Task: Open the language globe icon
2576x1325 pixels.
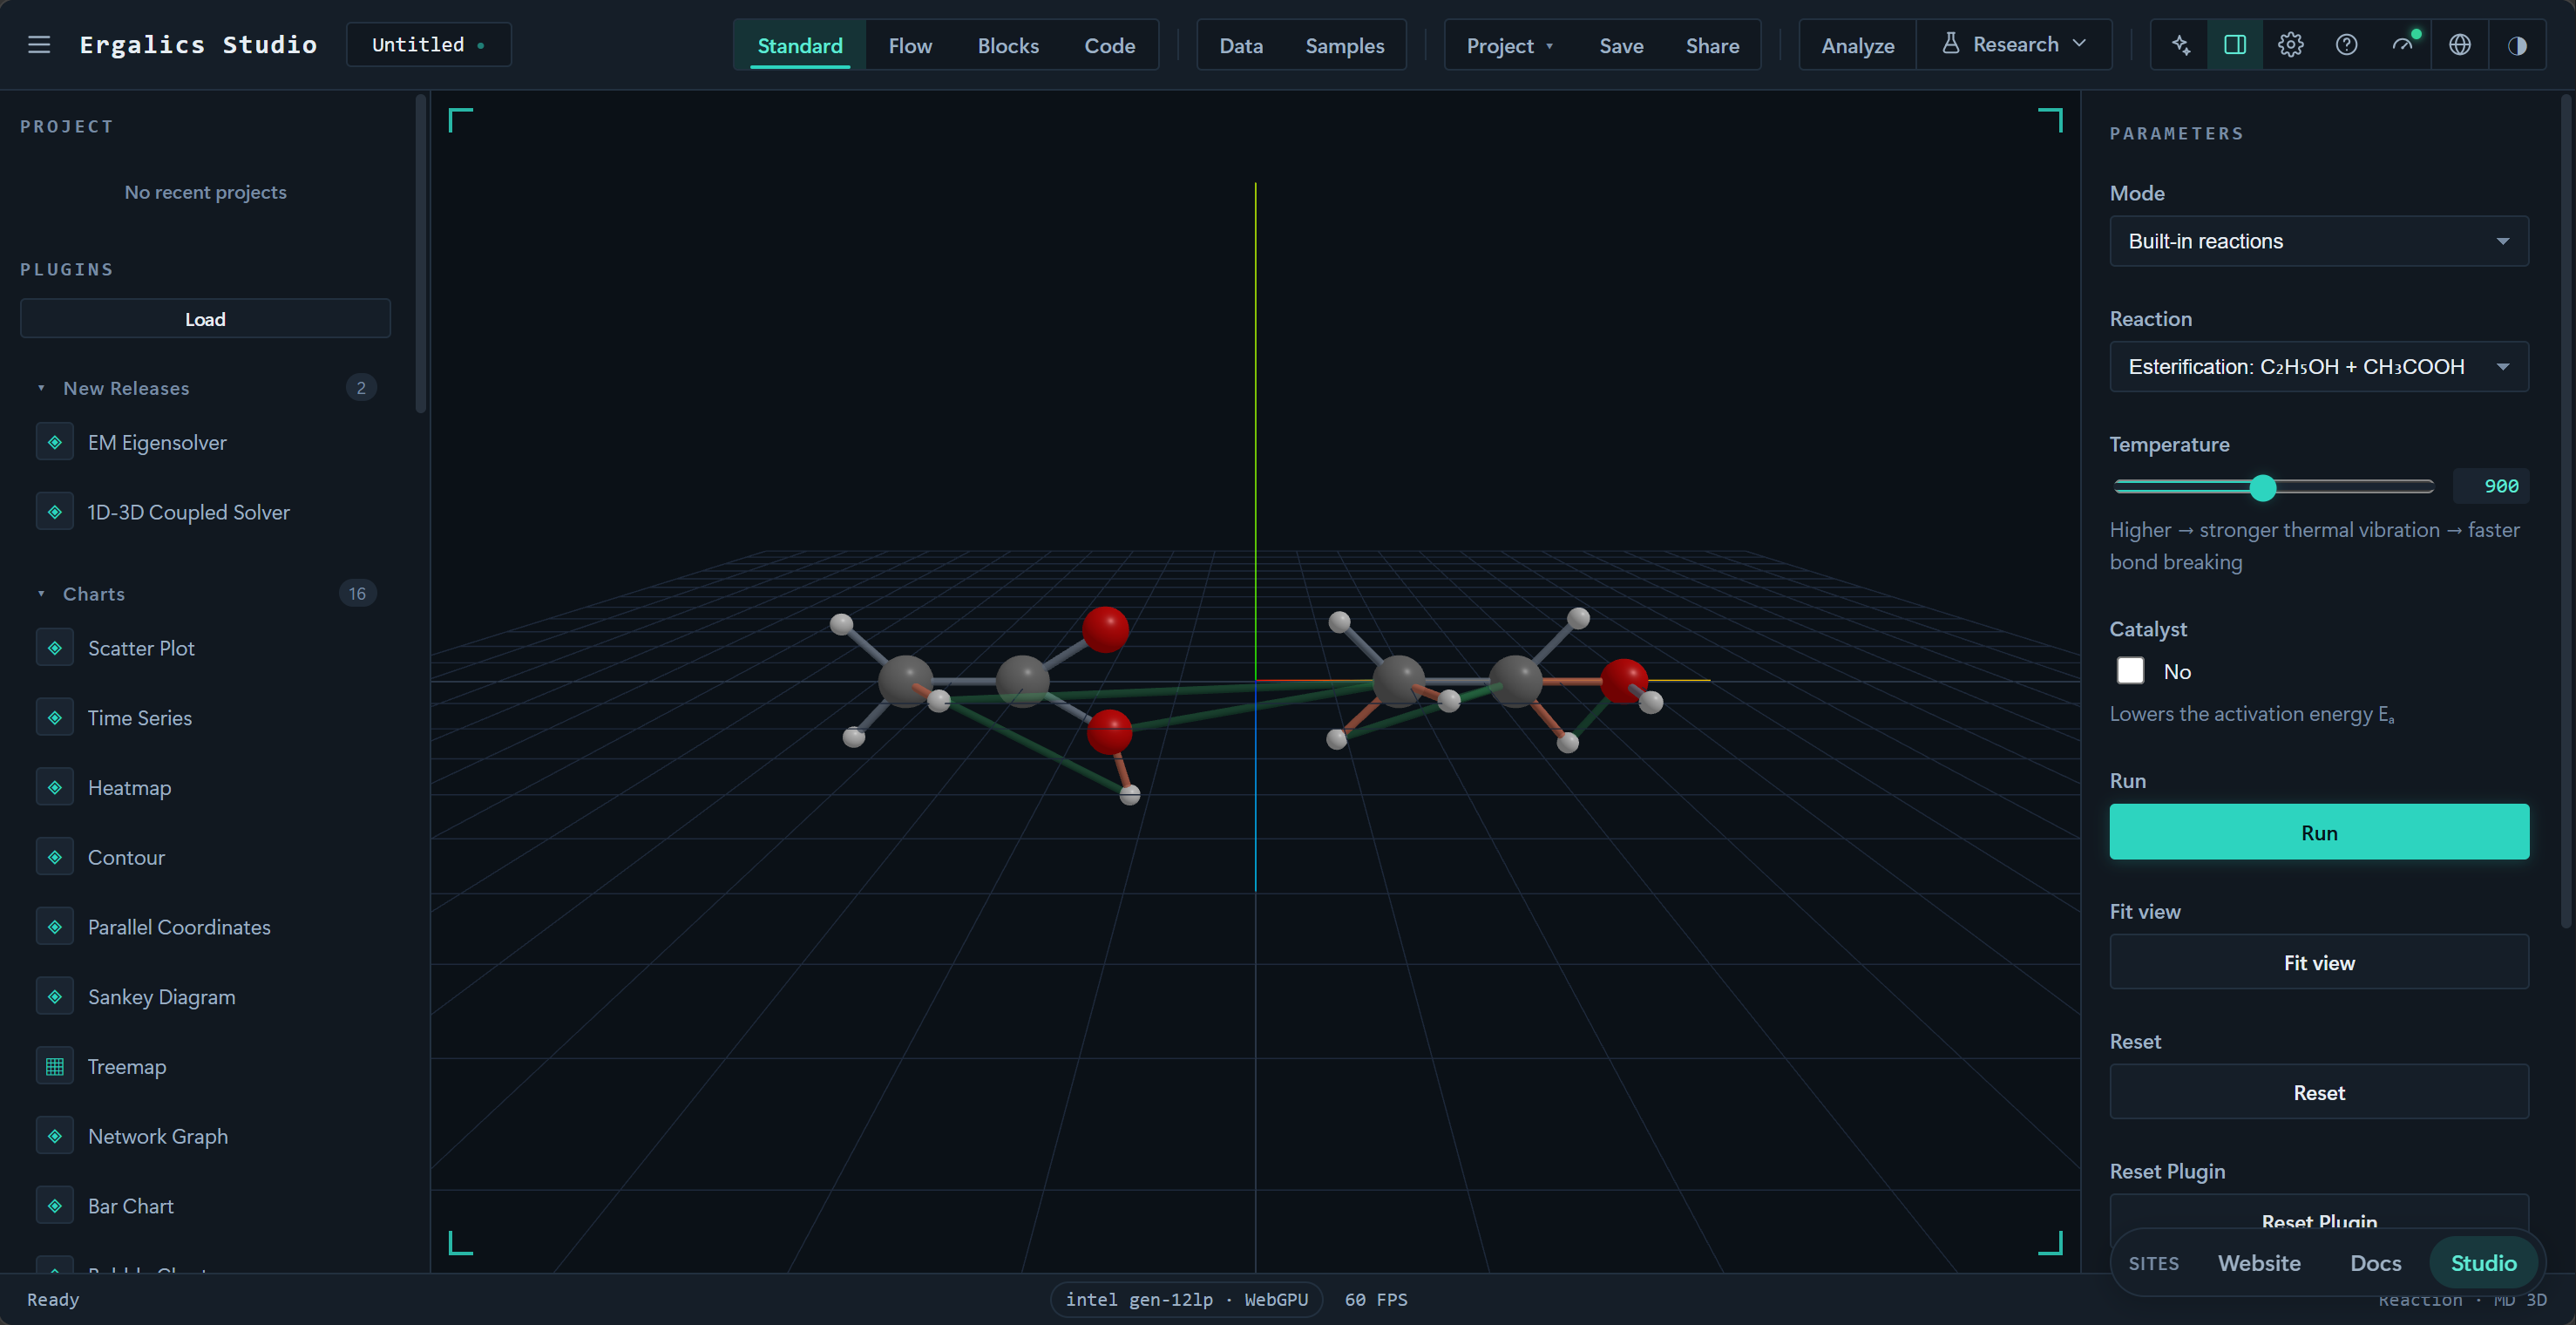Action: [2460, 45]
